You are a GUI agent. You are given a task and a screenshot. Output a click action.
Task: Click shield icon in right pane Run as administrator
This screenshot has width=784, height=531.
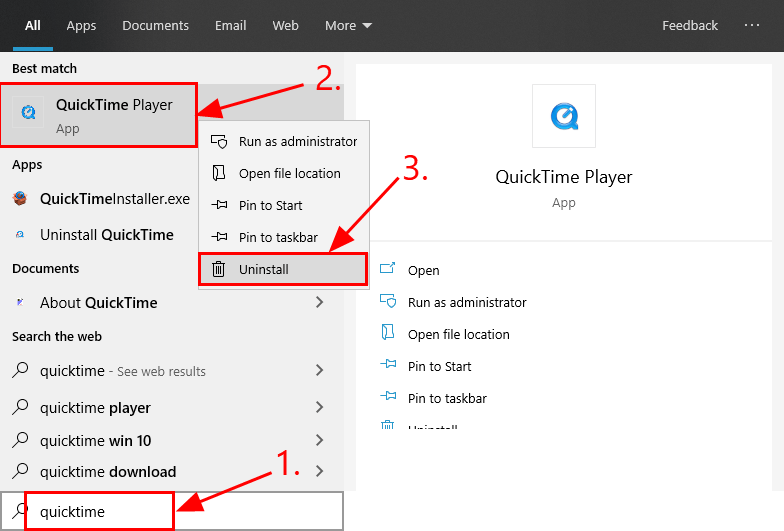(x=388, y=301)
